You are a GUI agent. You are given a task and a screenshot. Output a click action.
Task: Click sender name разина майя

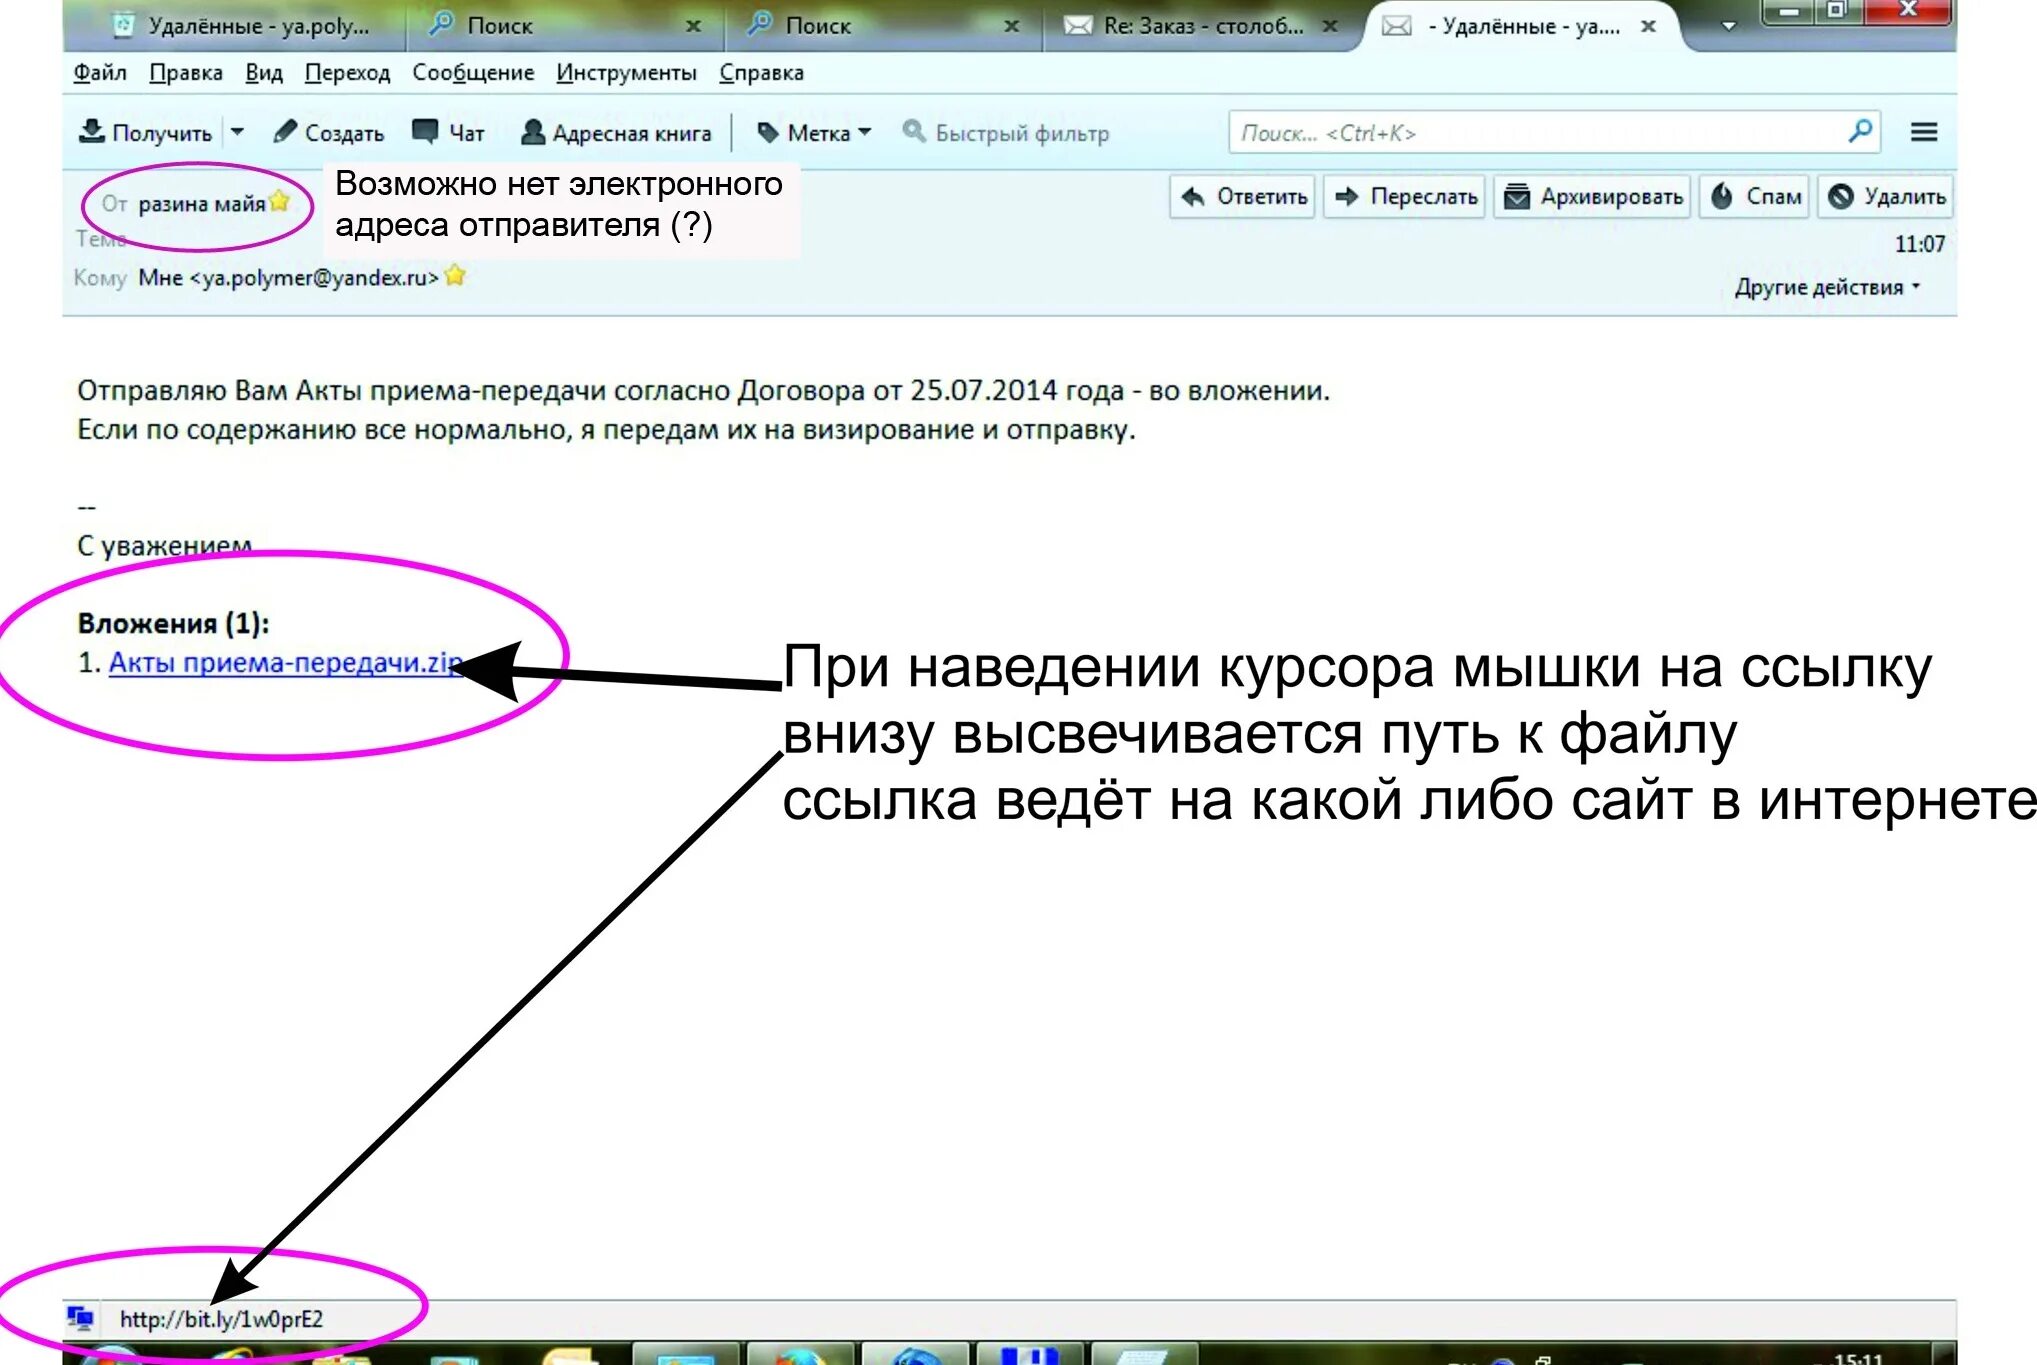[x=201, y=204]
